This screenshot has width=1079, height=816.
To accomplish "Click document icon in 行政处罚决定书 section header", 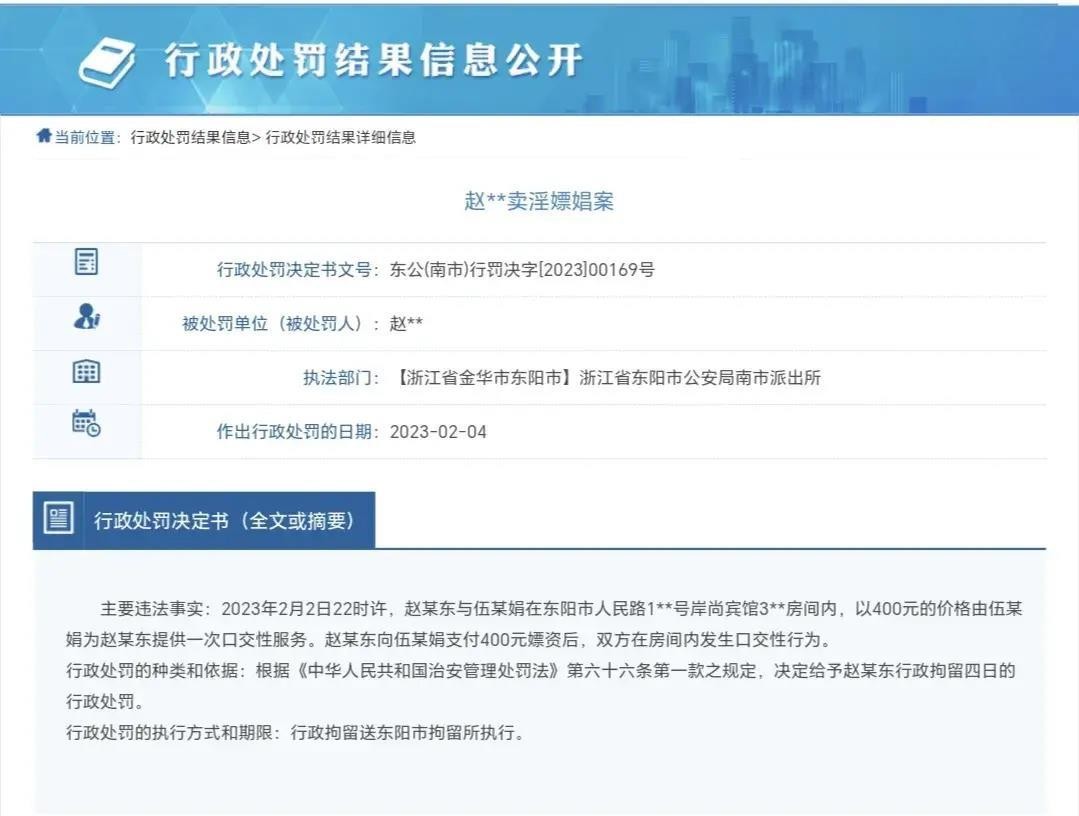I will tap(58, 519).
